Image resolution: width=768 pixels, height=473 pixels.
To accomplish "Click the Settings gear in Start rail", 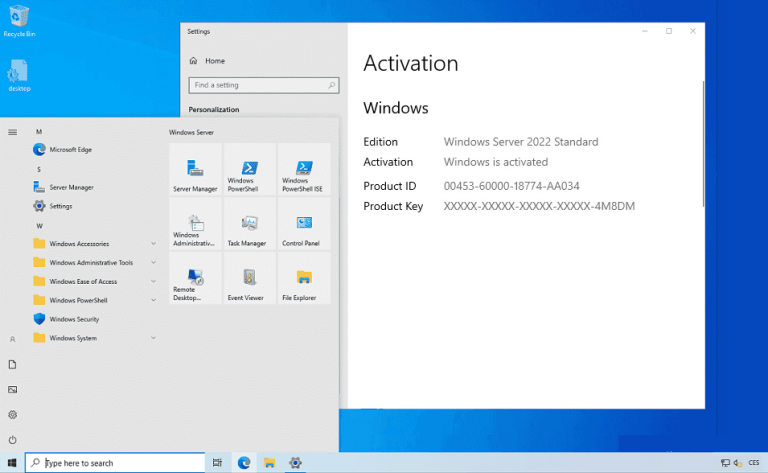I will (x=13, y=415).
